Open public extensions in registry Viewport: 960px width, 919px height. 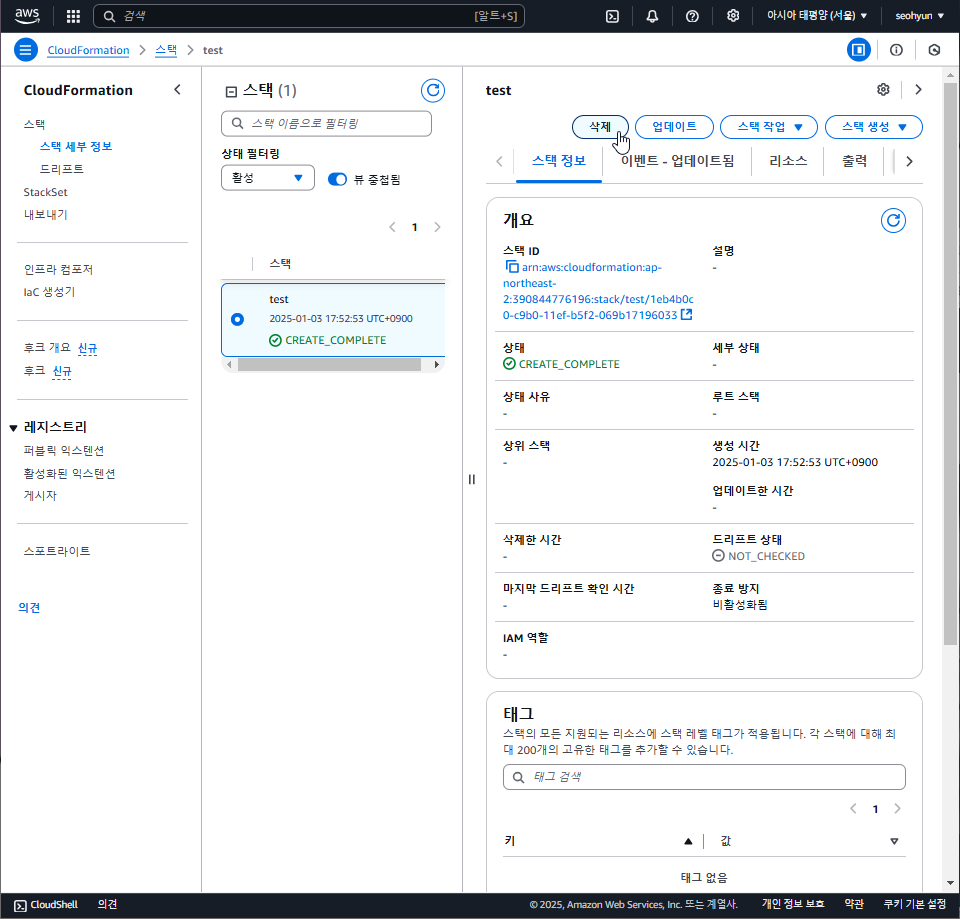64,451
